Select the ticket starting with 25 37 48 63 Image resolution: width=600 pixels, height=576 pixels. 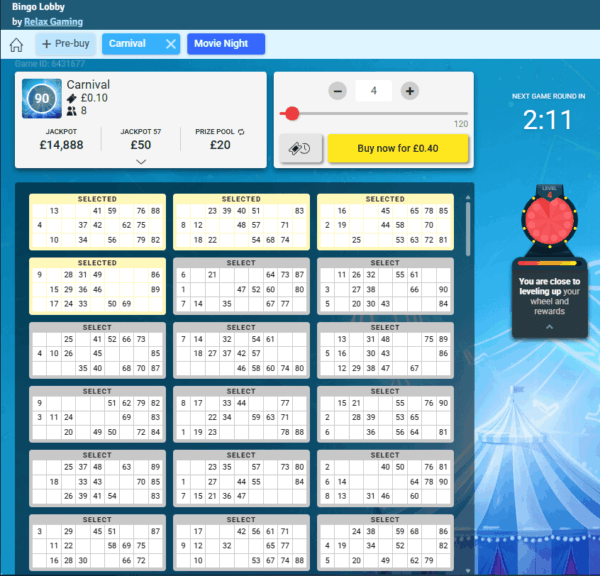[x=98, y=478]
